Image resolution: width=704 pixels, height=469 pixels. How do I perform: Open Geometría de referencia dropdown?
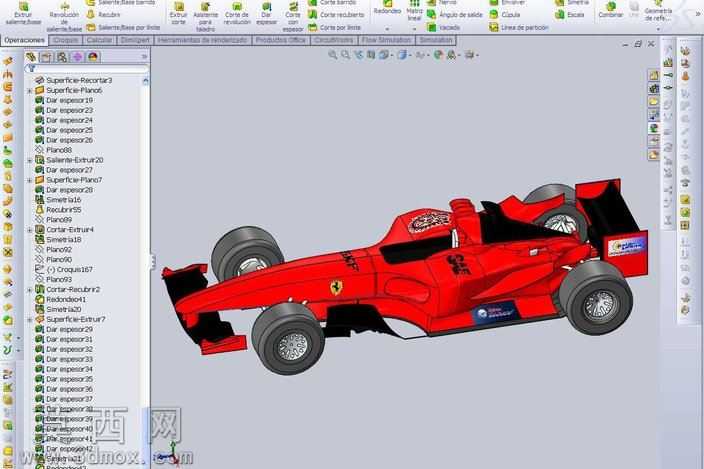[x=658, y=29]
